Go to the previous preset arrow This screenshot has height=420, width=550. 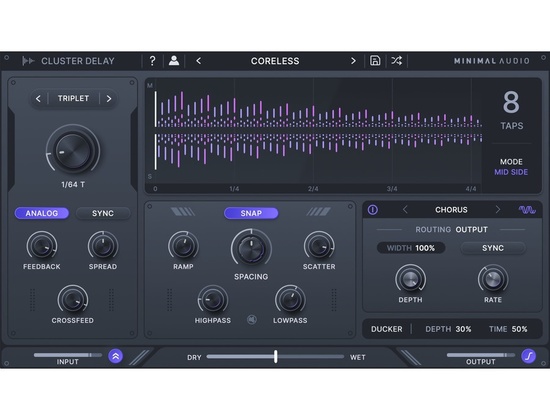(x=199, y=61)
